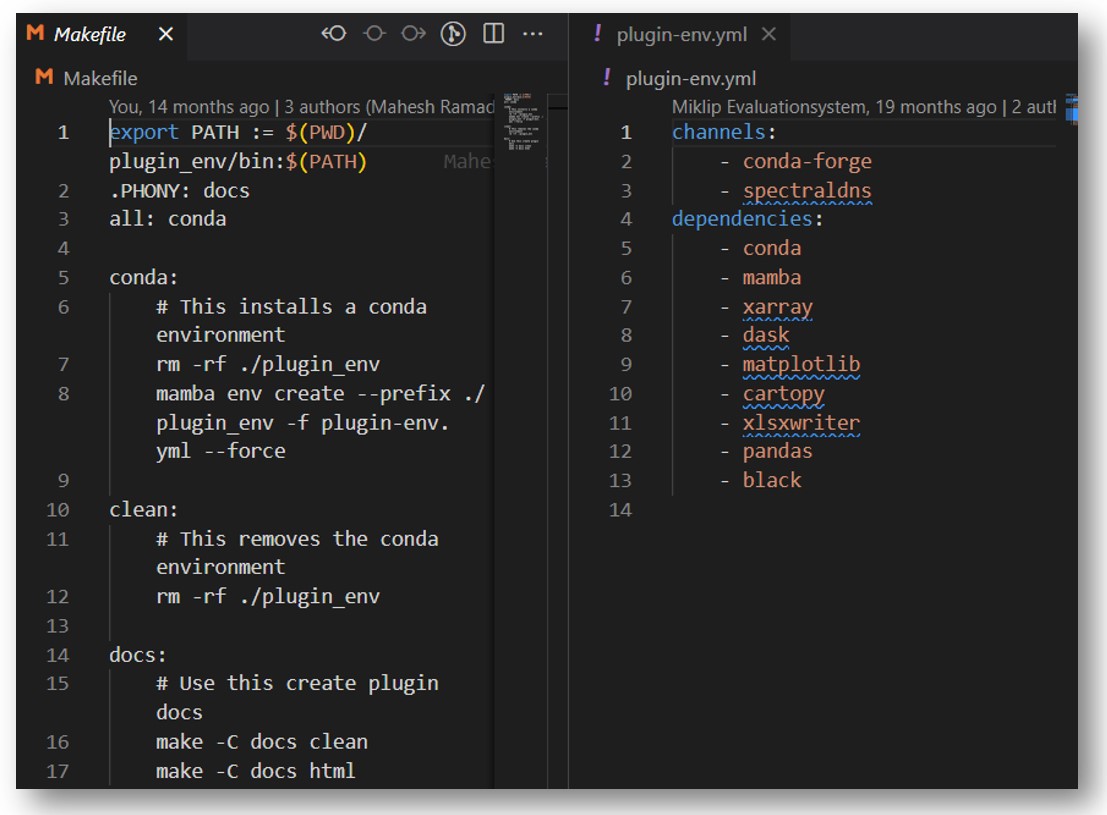This screenshot has height=815, width=1107.
Task: Open the Makefile breadcrumb
Action: (x=100, y=78)
